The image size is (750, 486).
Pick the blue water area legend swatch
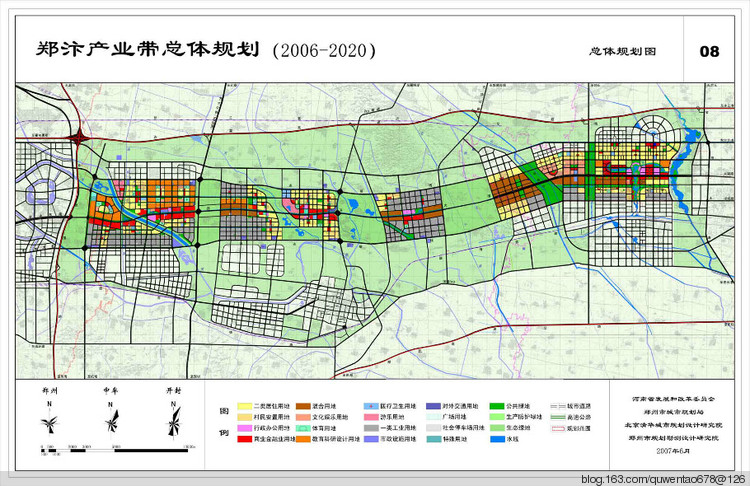tap(497, 439)
